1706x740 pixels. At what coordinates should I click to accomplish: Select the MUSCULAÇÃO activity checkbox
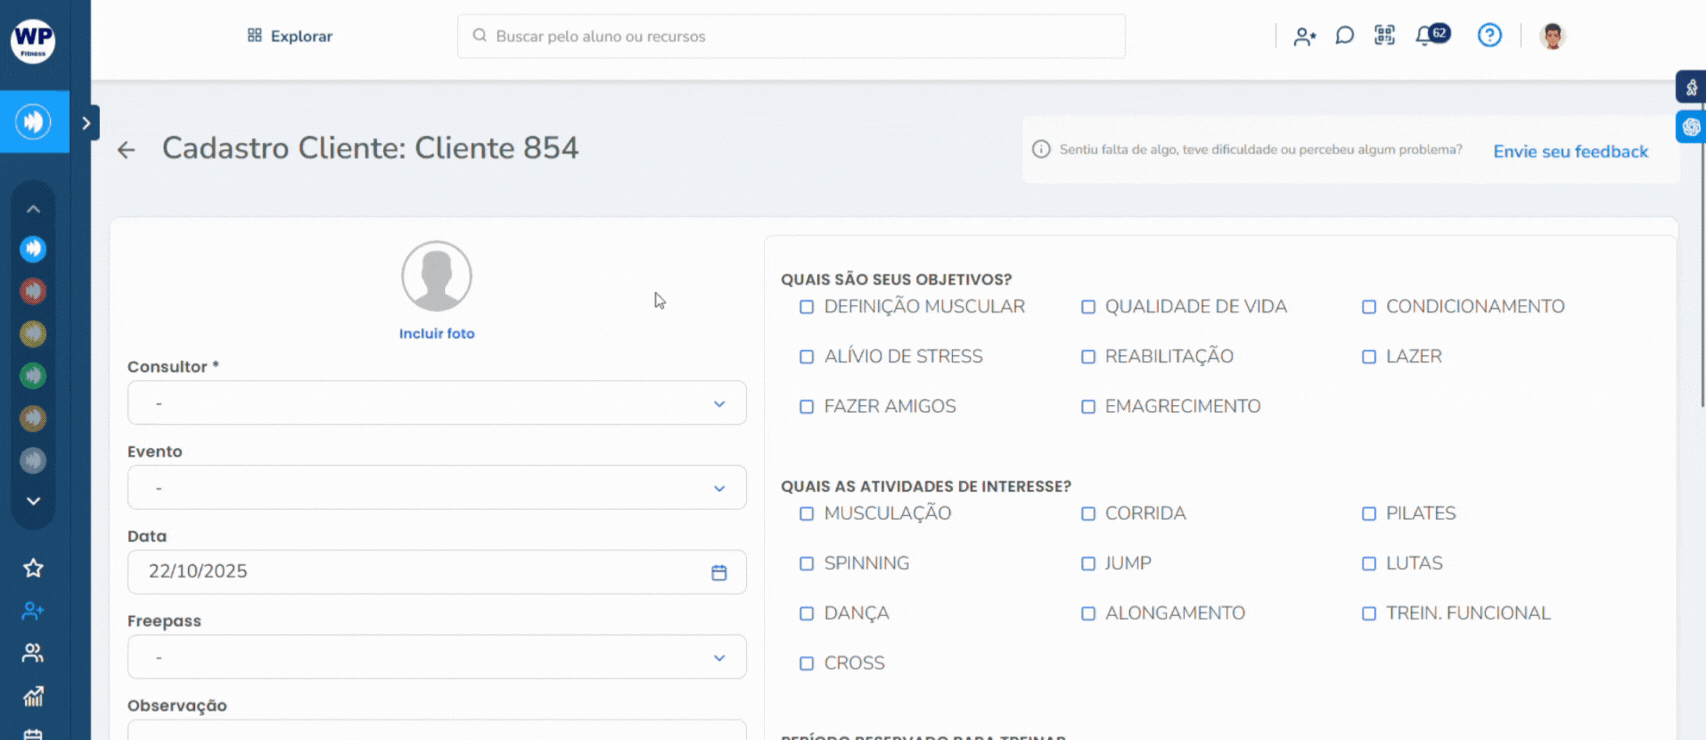[807, 514]
